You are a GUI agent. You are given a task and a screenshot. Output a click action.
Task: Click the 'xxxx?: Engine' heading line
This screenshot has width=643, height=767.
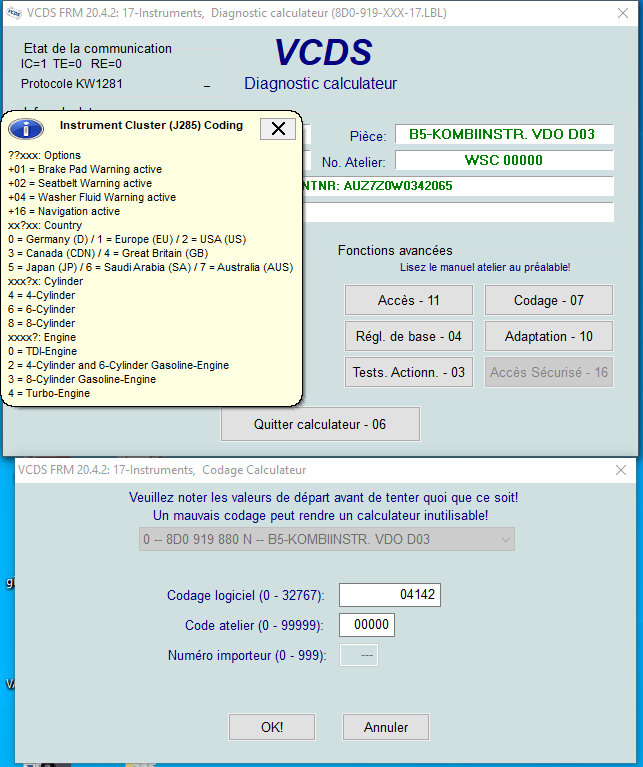[x=42, y=337]
